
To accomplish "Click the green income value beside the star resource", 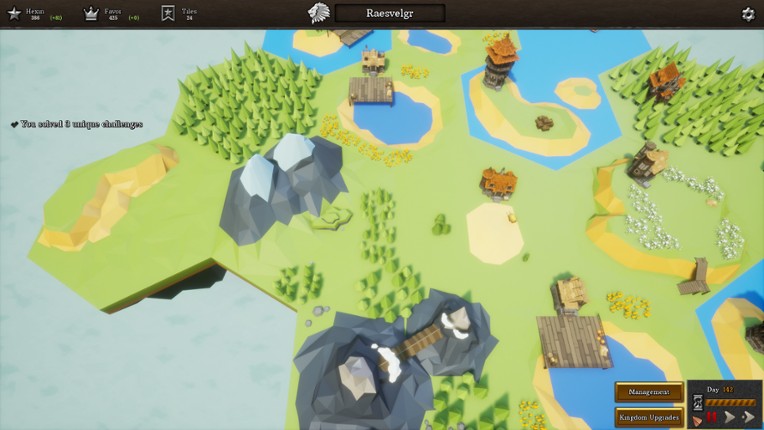I will [56, 18].
